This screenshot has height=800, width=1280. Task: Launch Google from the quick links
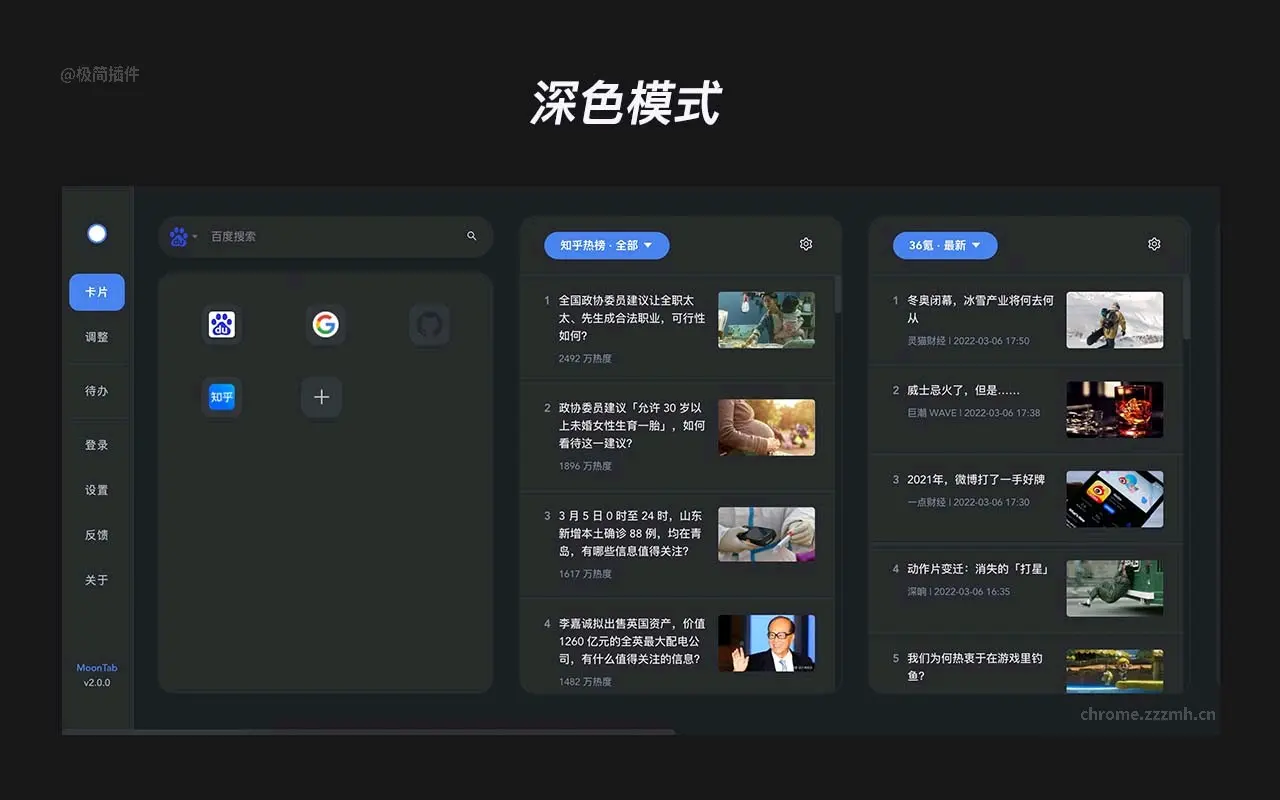pyautogui.click(x=325, y=323)
